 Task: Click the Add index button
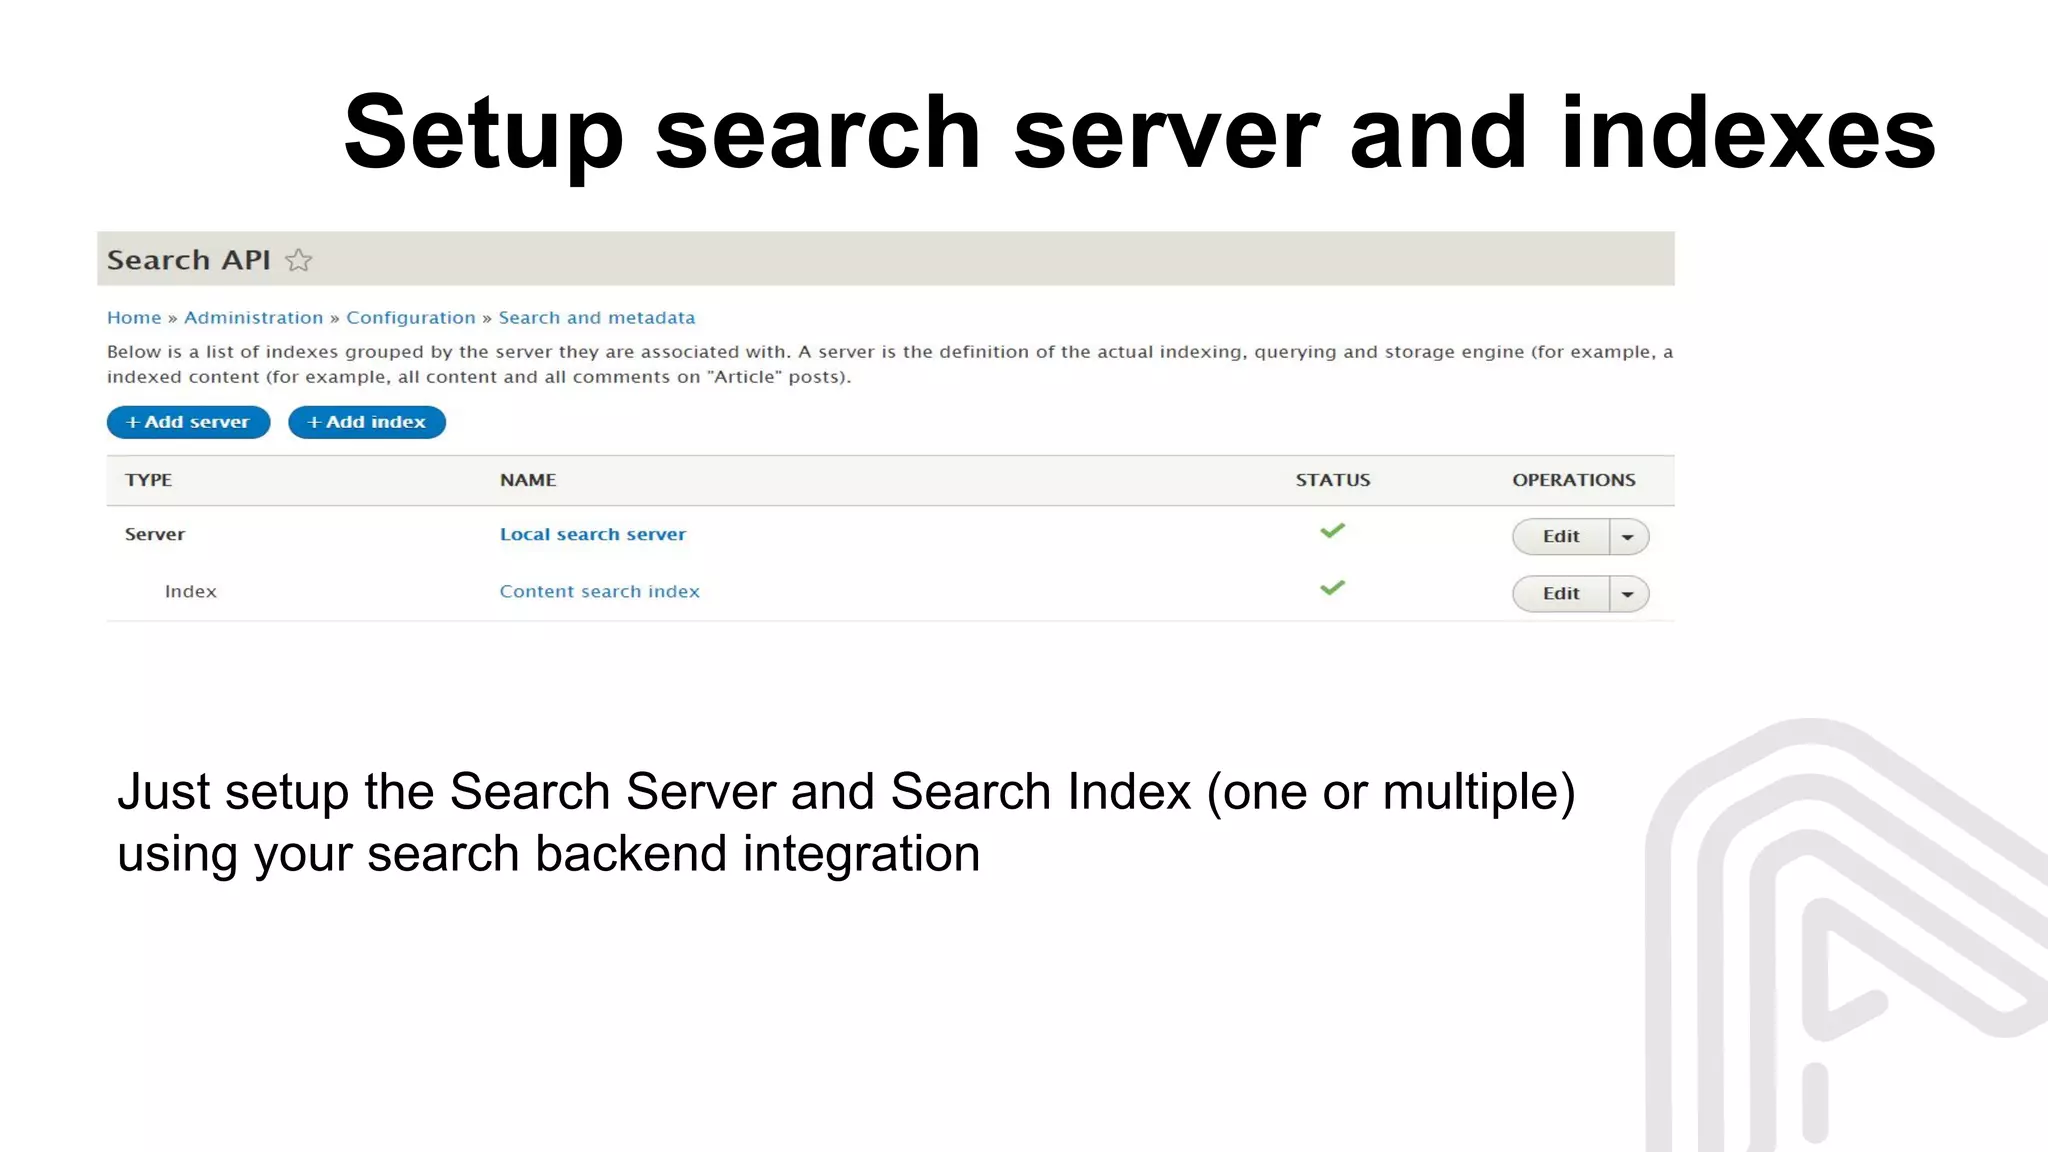pos(367,422)
